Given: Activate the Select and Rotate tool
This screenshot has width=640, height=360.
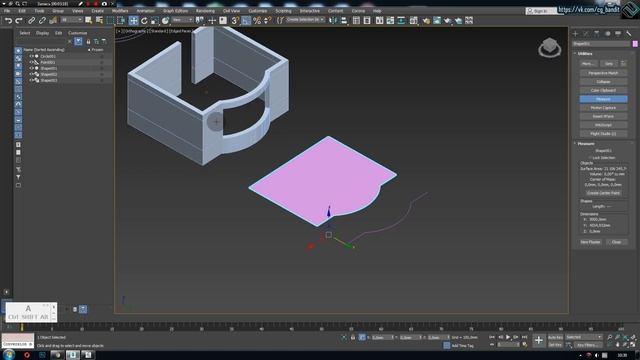Looking at the screenshot, I should coord(144,20).
